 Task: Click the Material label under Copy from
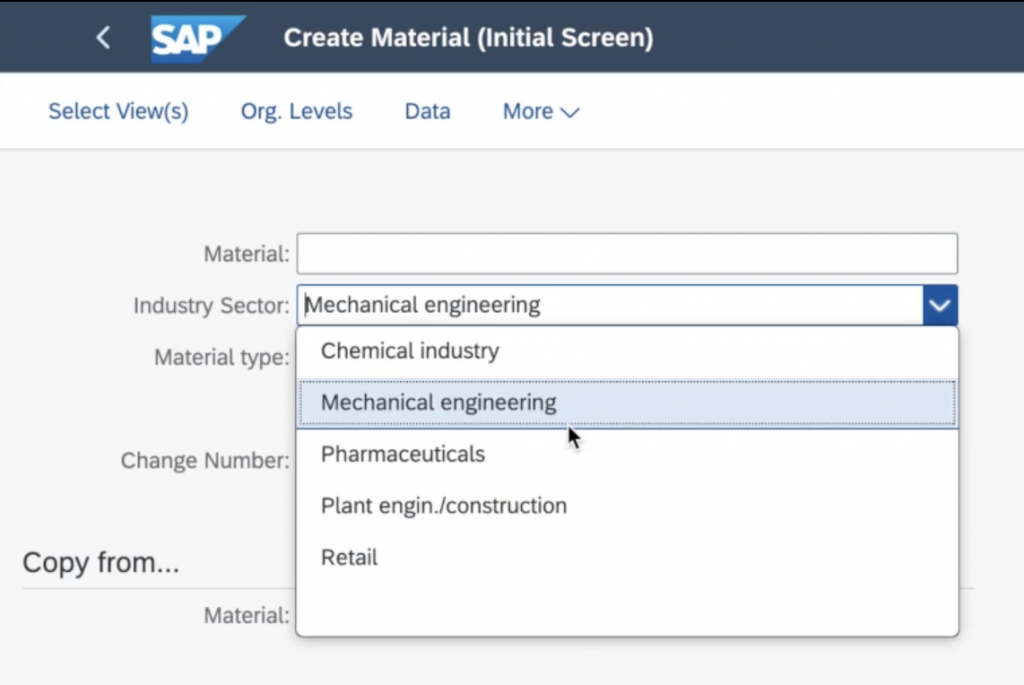[x=246, y=615]
